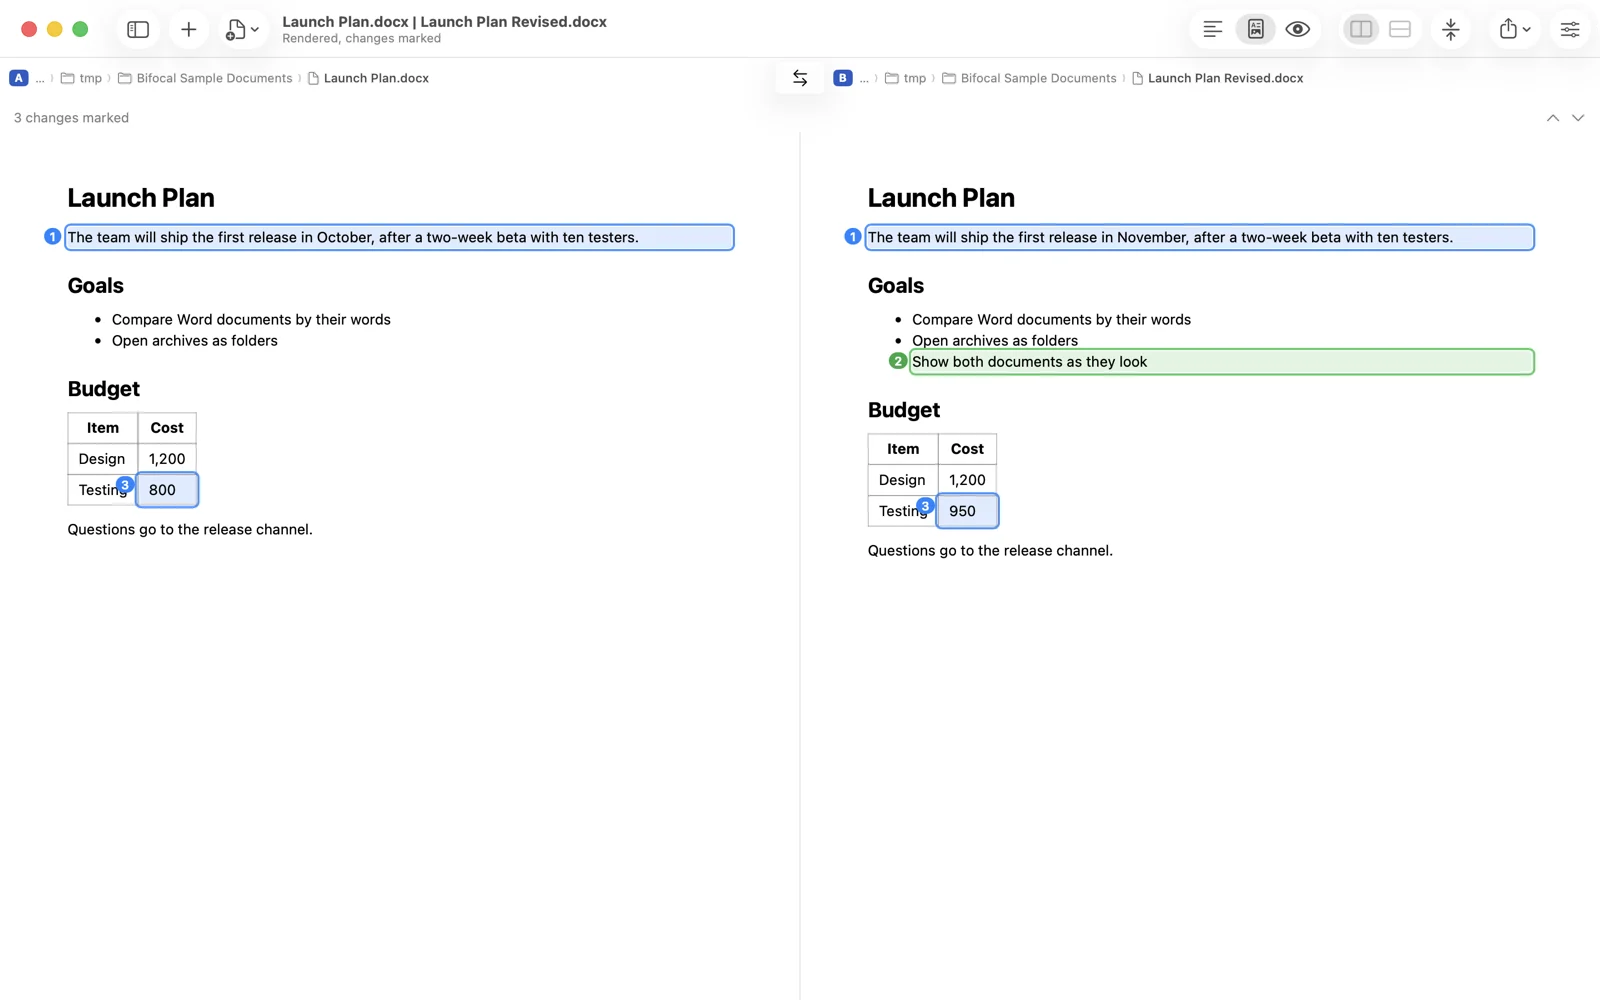Click Launch Plan Revised.docx in the breadcrumb
The image size is (1600, 1000).
click(x=1217, y=78)
